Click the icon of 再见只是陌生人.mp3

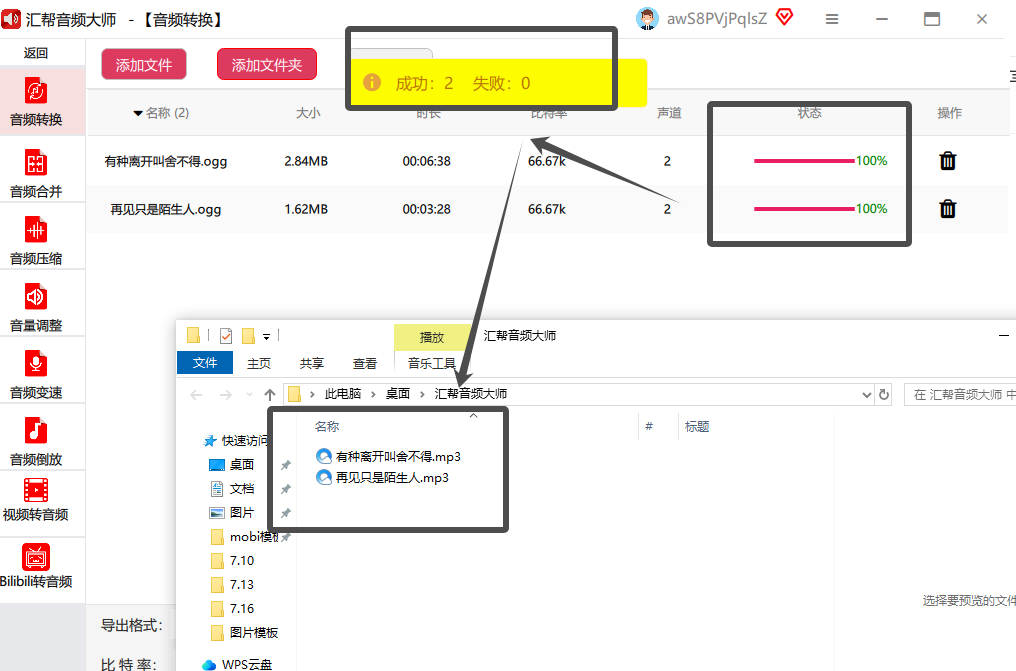coord(324,478)
